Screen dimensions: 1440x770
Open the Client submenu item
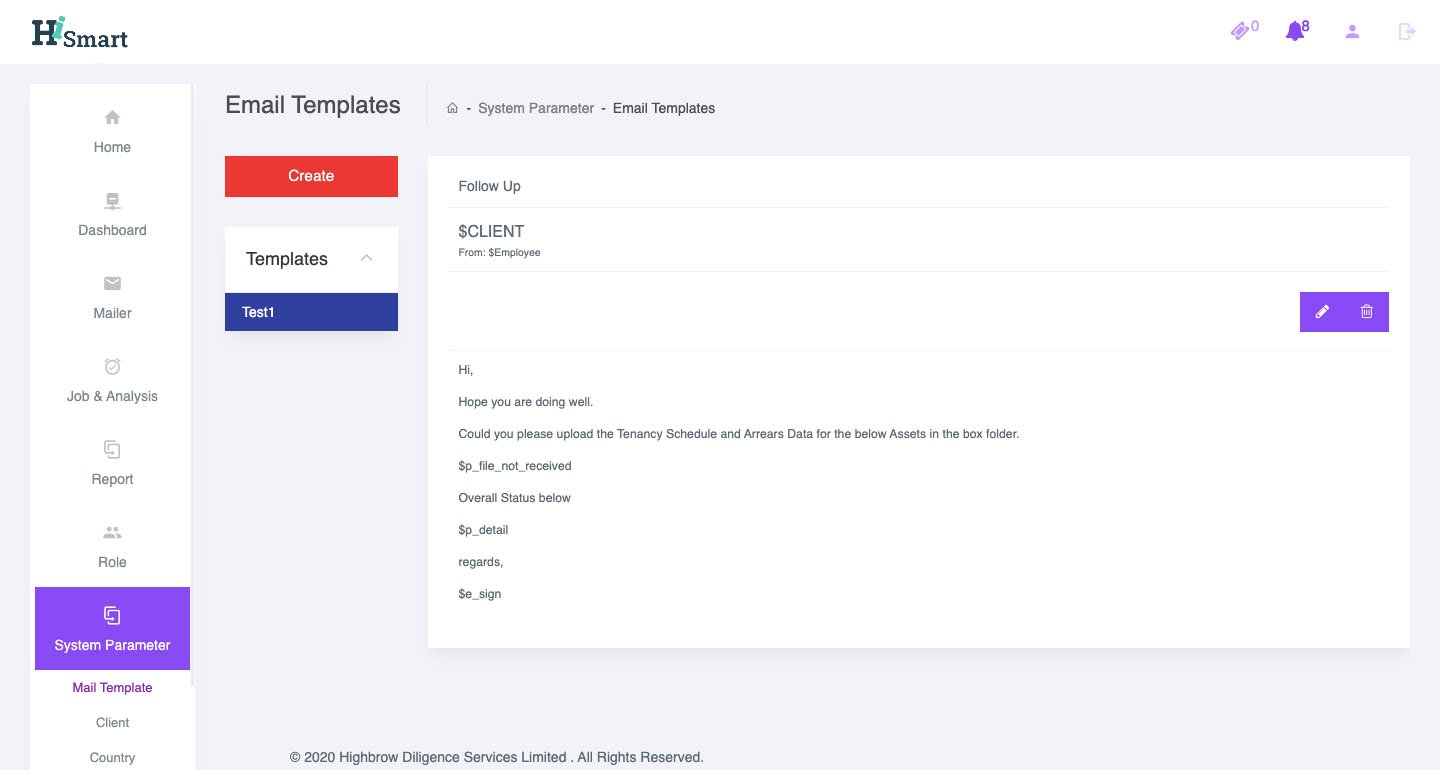112,723
